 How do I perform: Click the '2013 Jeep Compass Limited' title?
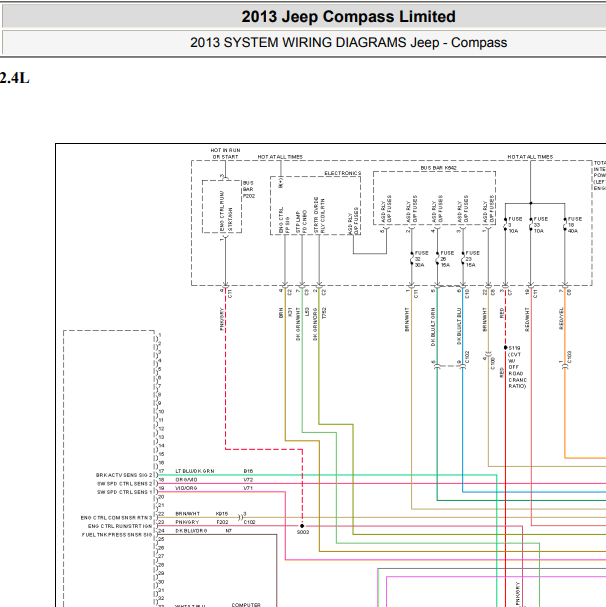348,17
